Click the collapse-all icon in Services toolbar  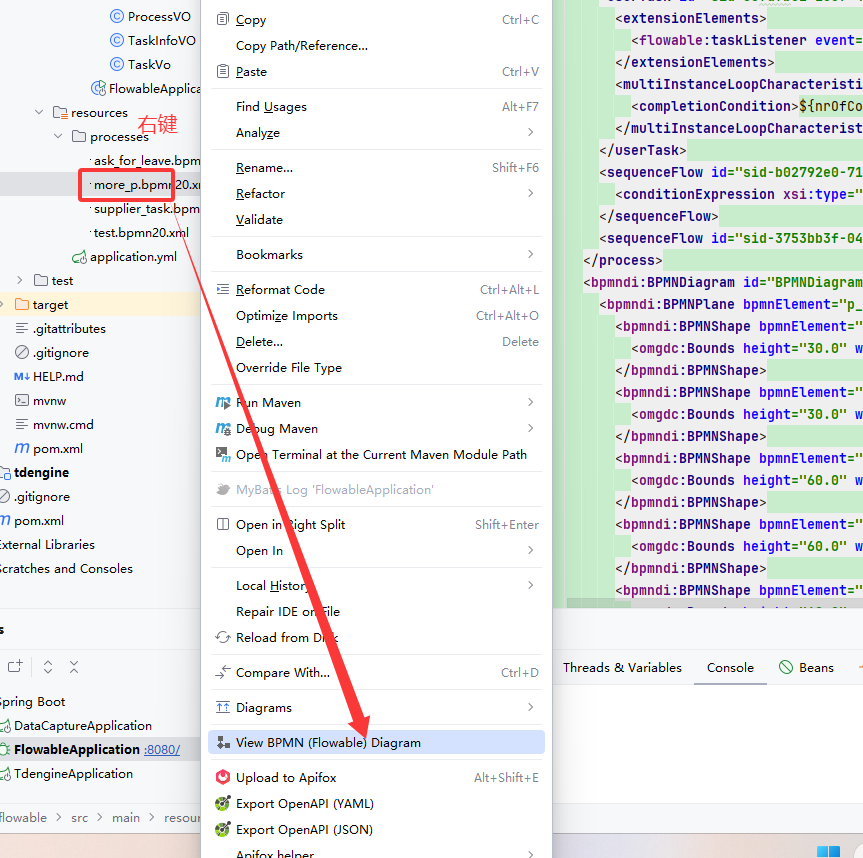pyautogui.click(x=74, y=667)
